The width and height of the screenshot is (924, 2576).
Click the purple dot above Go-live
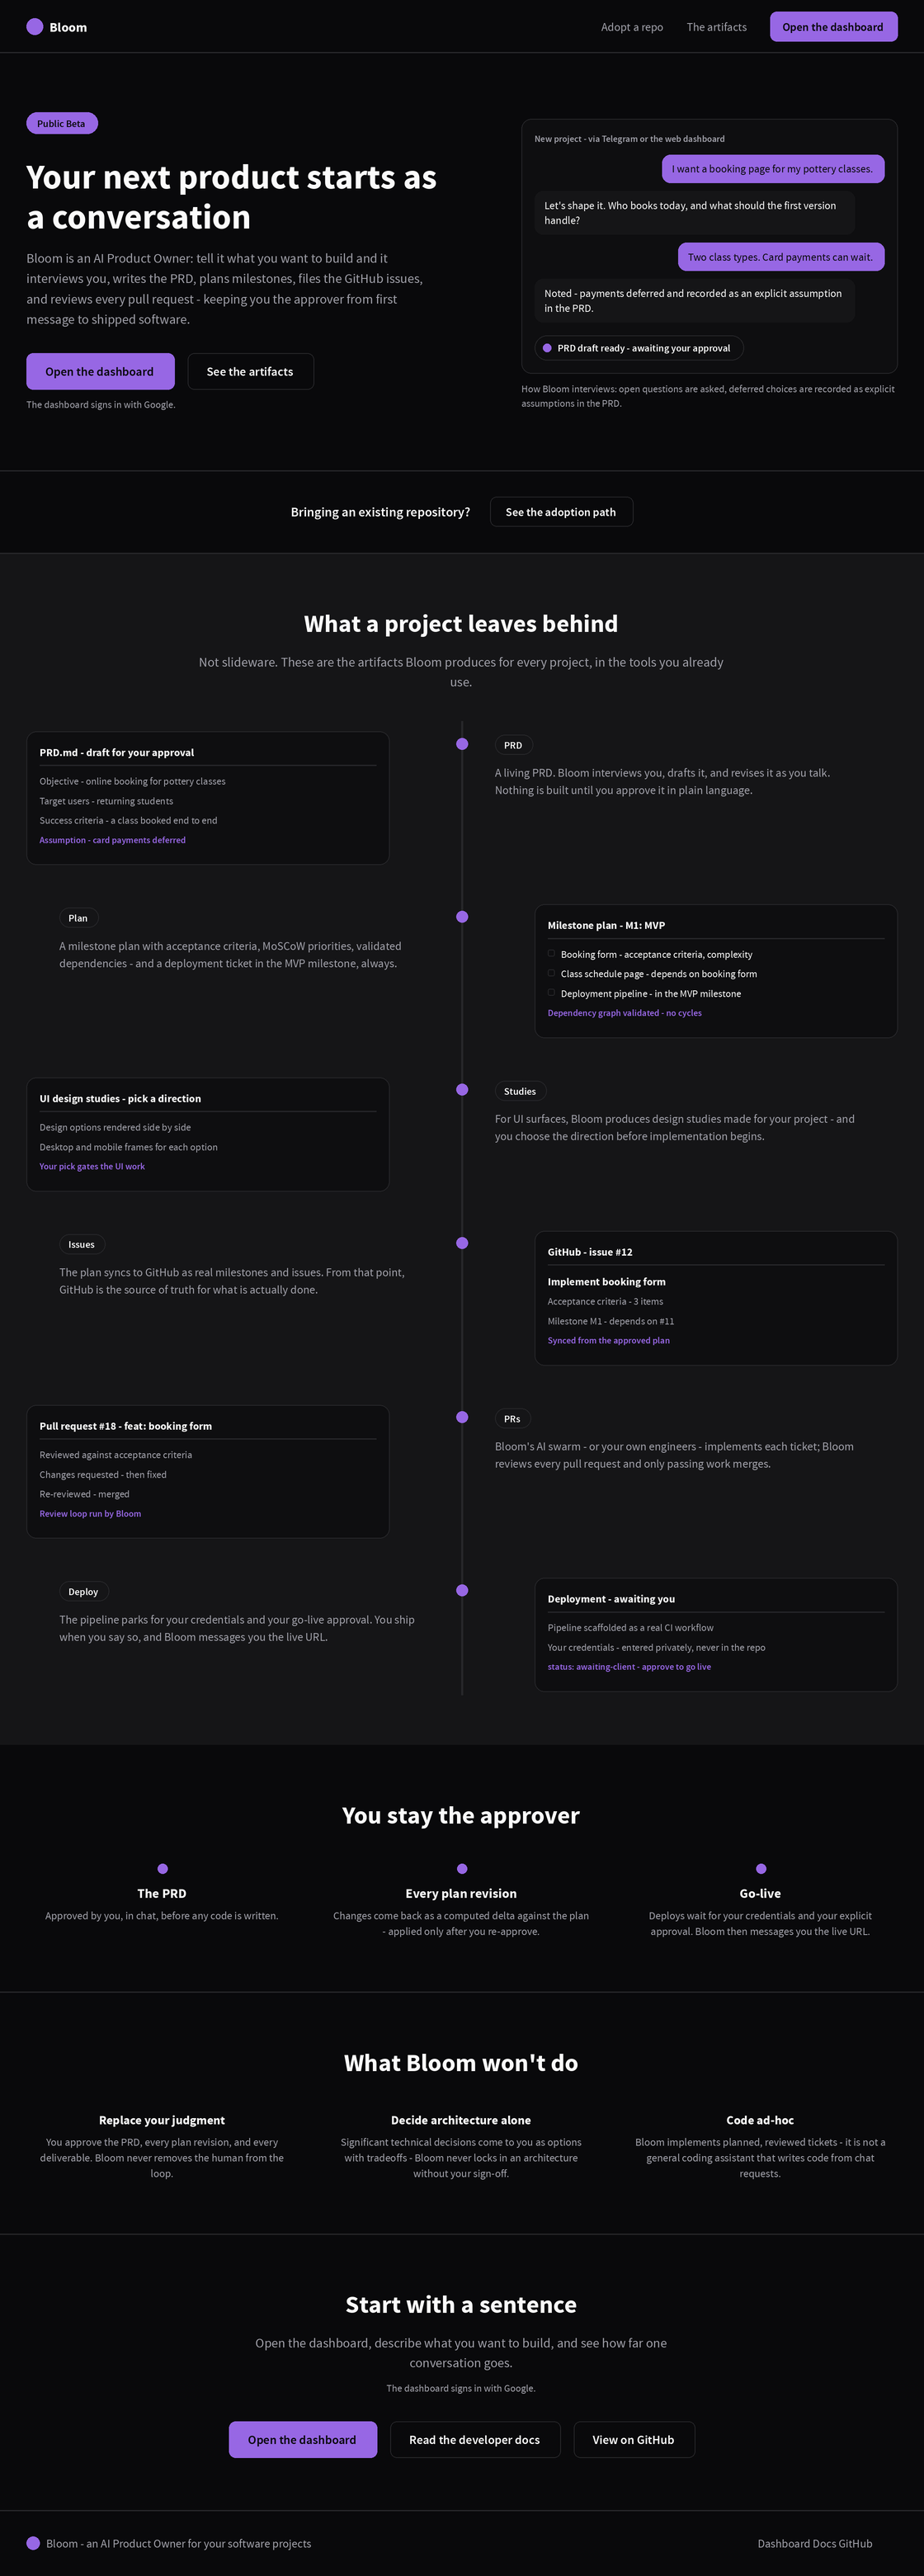[761, 1869]
